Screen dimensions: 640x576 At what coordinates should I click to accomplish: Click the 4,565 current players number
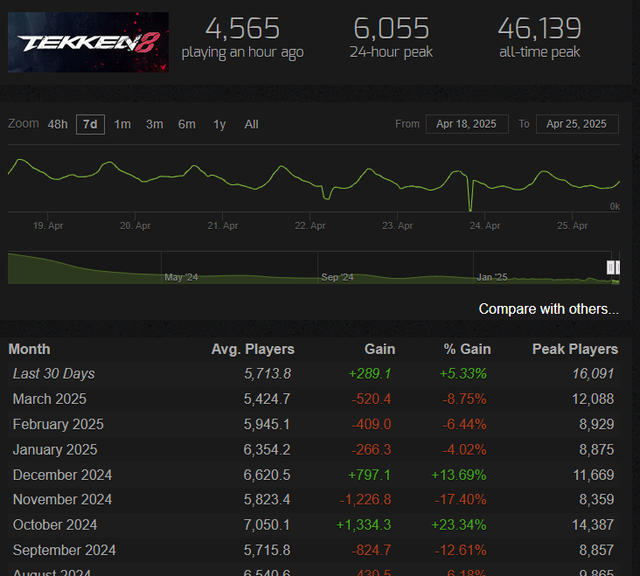(x=242, y=29)
